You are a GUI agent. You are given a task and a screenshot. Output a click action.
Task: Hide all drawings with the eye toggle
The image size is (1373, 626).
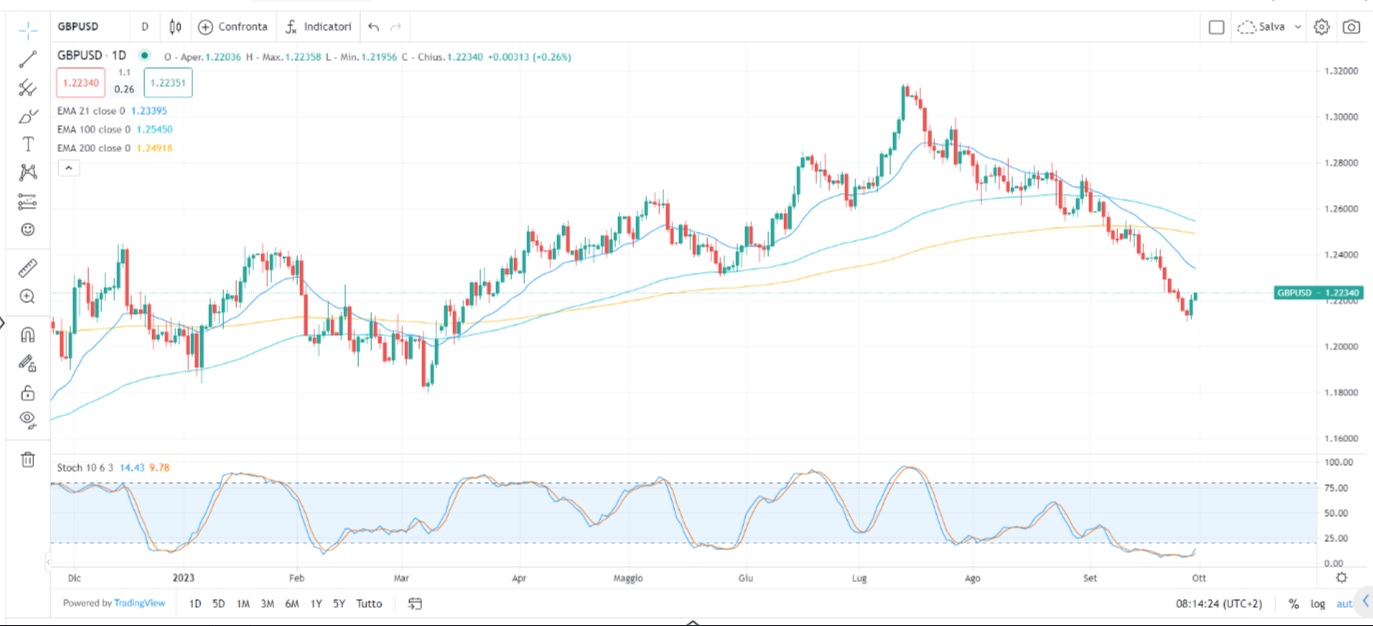tap(27, 419)
